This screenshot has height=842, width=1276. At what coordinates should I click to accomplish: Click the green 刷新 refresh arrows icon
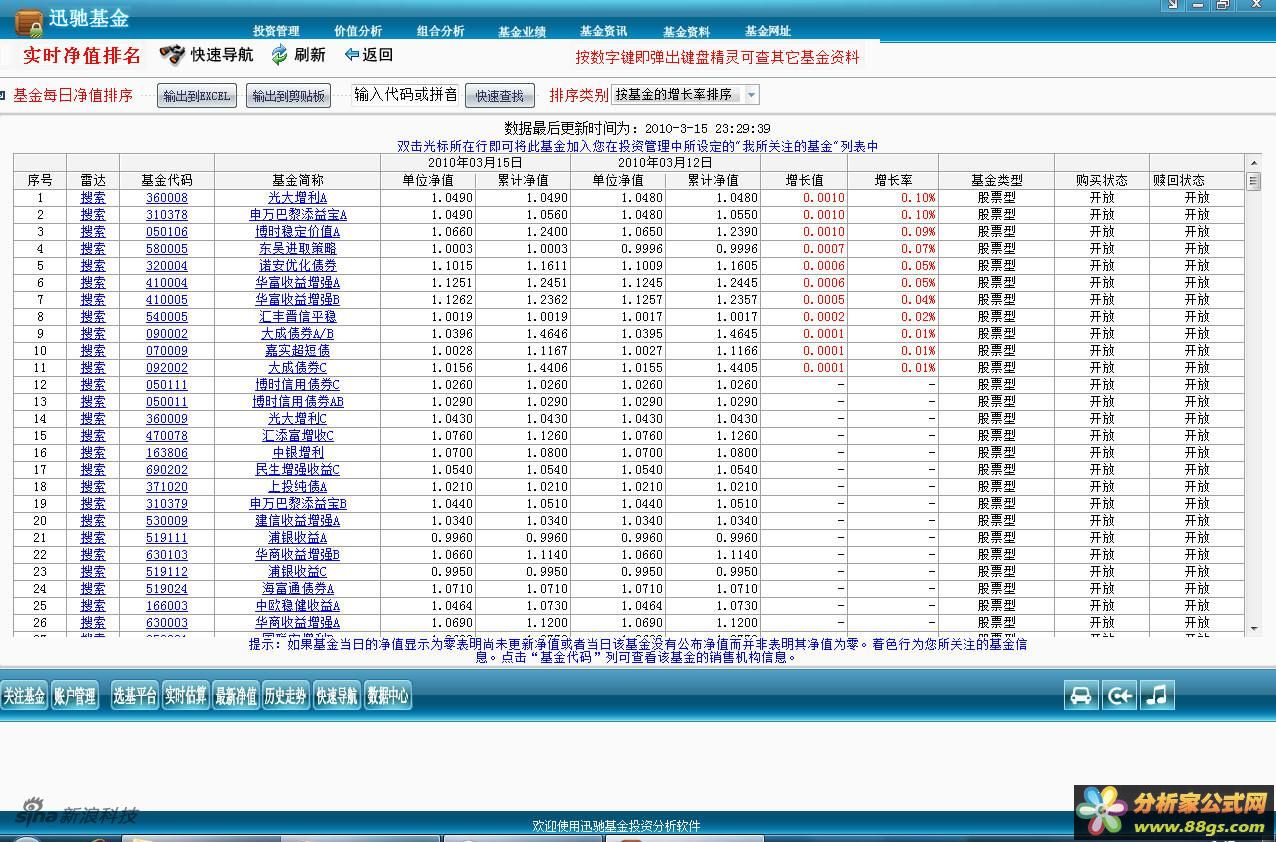280,55
